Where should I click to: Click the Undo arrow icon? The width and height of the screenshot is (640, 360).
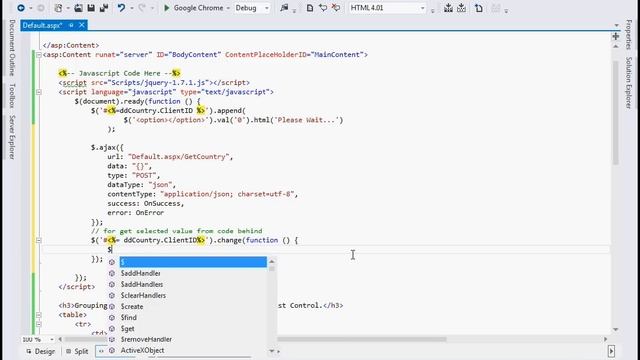(x=121, y=8)
